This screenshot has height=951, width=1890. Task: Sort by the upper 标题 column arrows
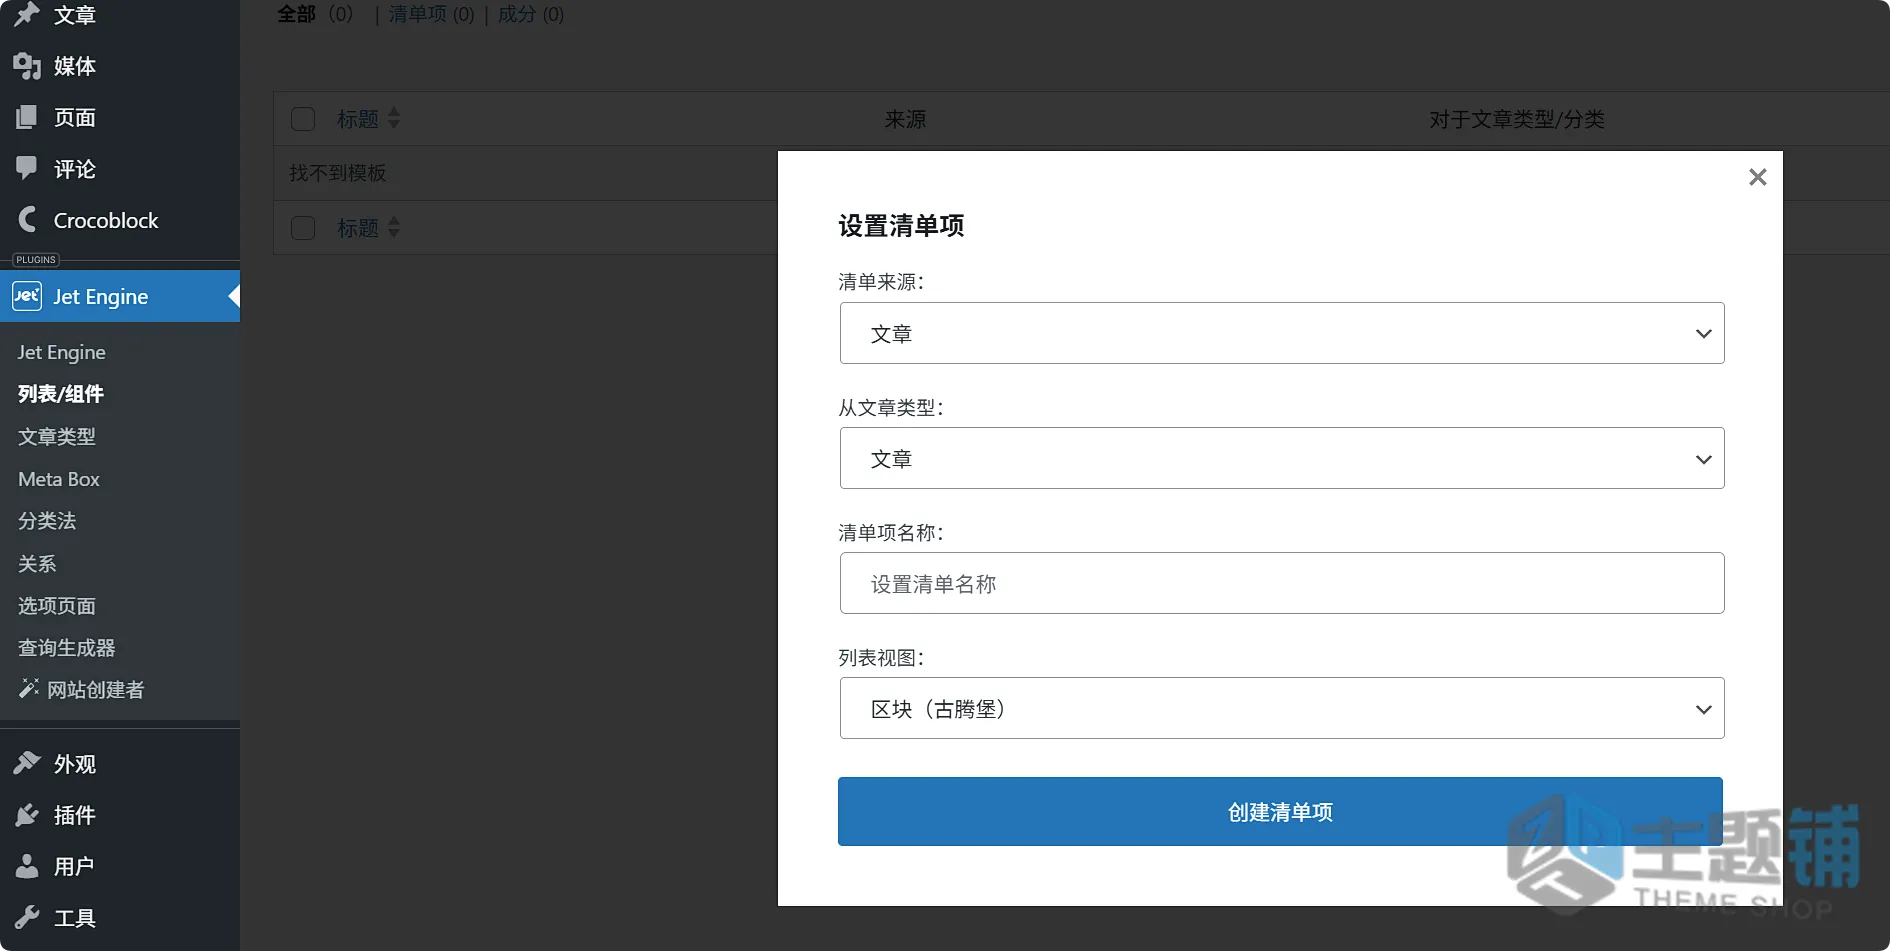tap(394, 118)
